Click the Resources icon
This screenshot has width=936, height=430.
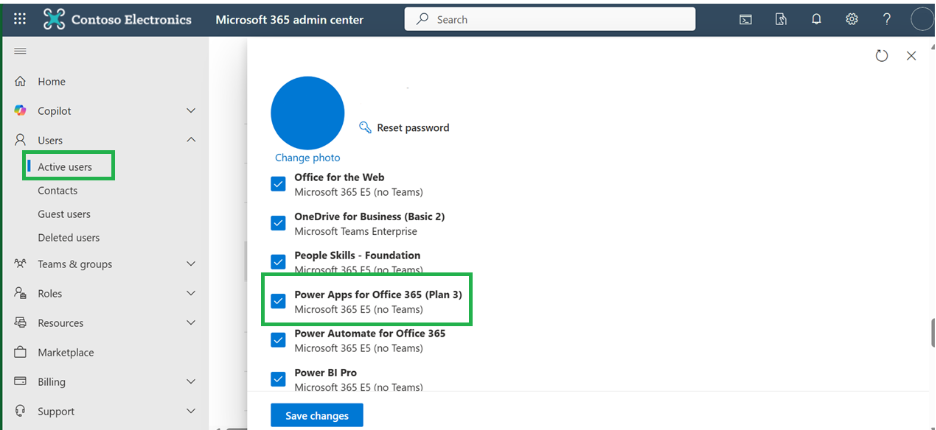click(x=20, y=322)
